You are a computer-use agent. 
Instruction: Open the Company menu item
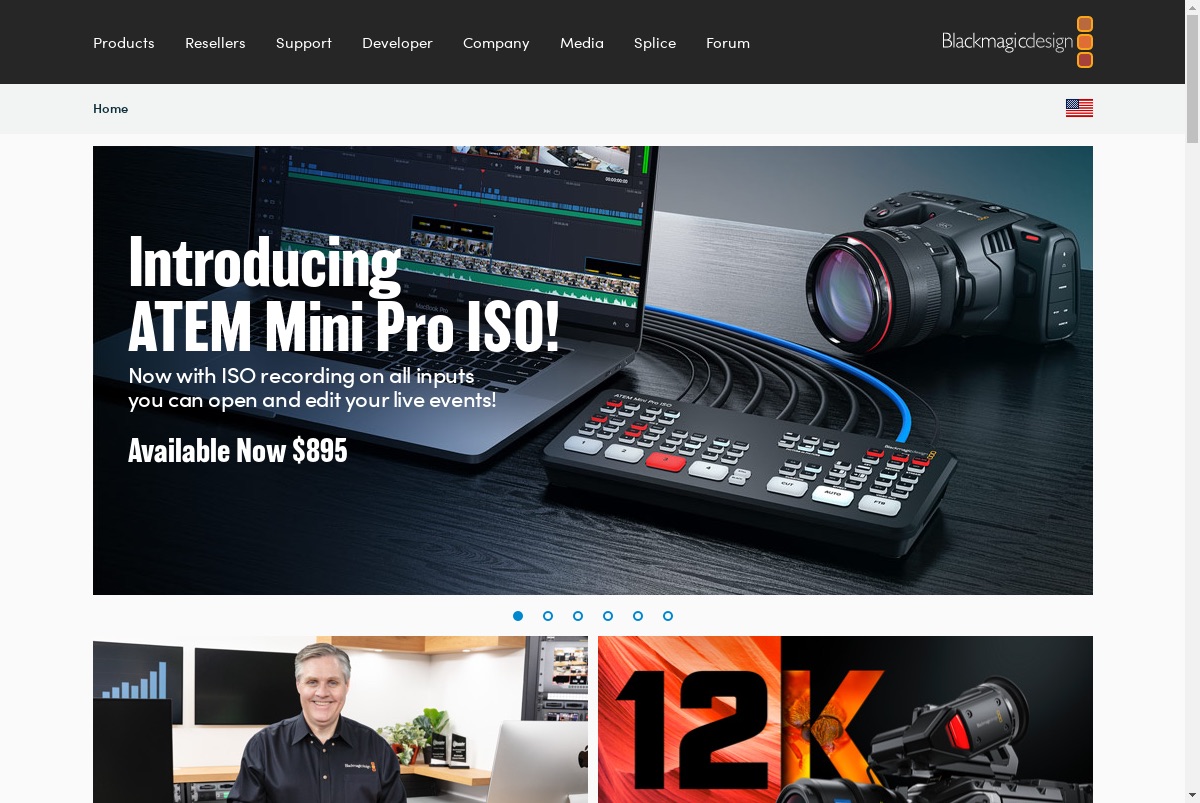pos(496,43)
